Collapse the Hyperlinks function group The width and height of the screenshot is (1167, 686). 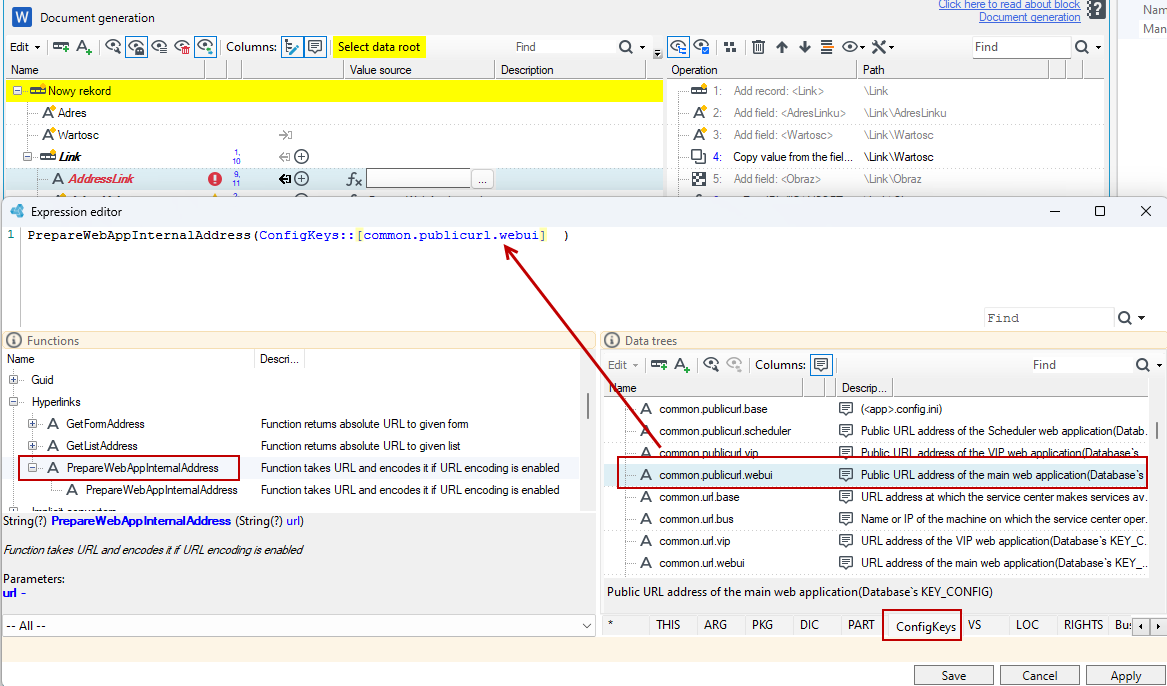tap(13, 402)
